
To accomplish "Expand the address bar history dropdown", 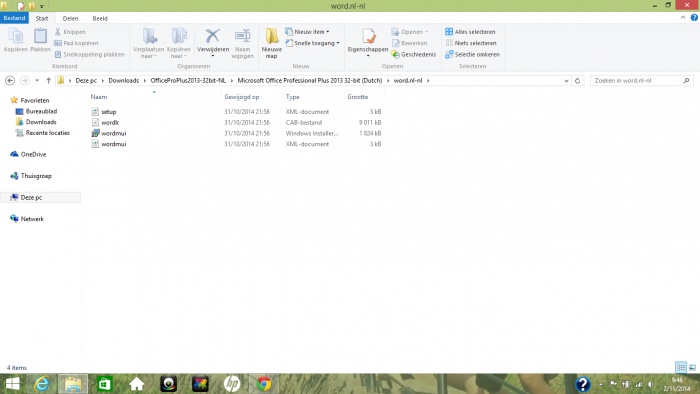I will tap(566, 81).
